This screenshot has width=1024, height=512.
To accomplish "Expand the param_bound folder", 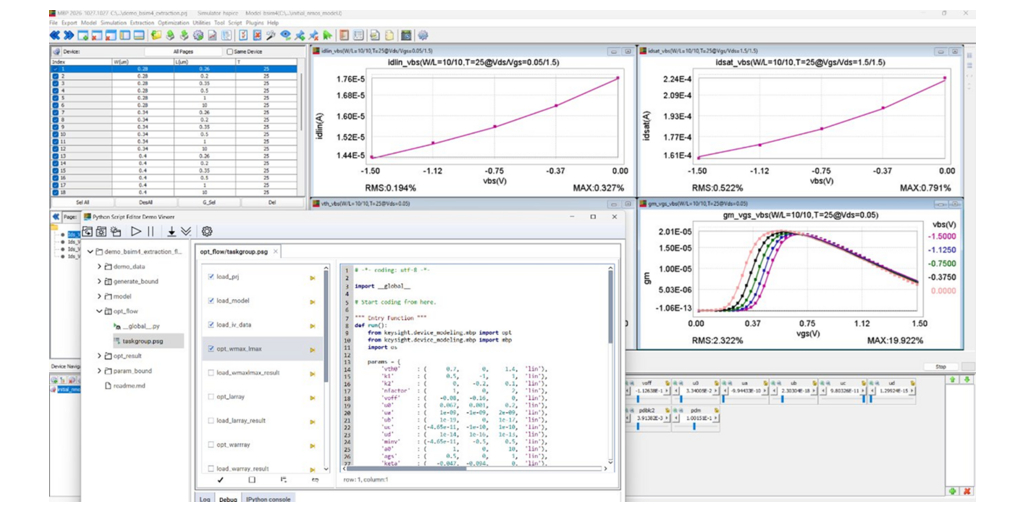I will [x=99, y=371].
